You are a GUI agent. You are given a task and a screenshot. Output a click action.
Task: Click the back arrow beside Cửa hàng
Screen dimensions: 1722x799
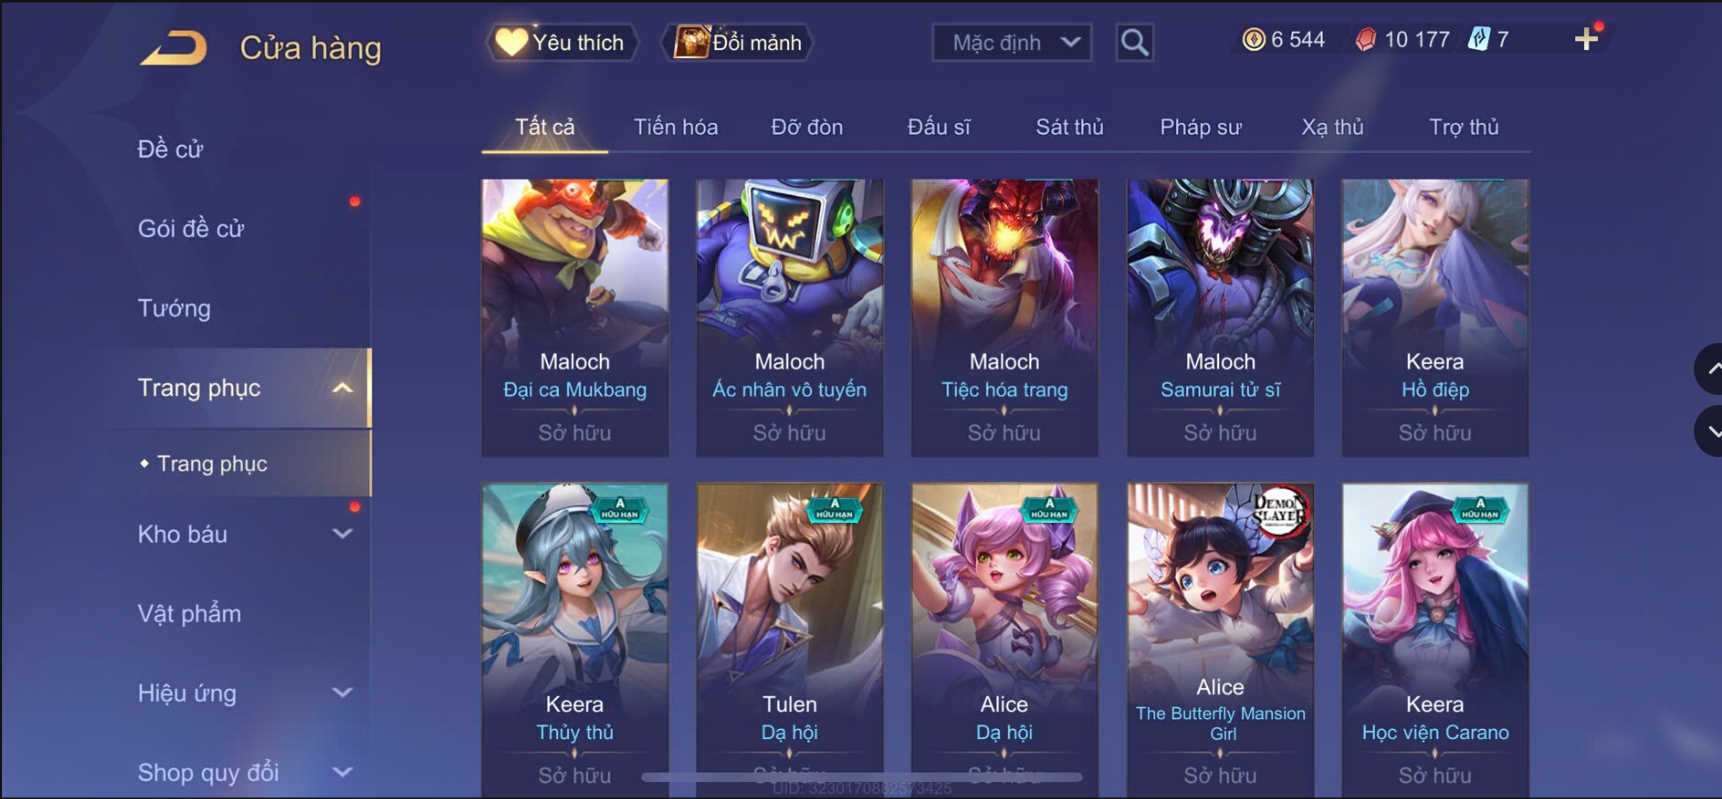point(173,47)
